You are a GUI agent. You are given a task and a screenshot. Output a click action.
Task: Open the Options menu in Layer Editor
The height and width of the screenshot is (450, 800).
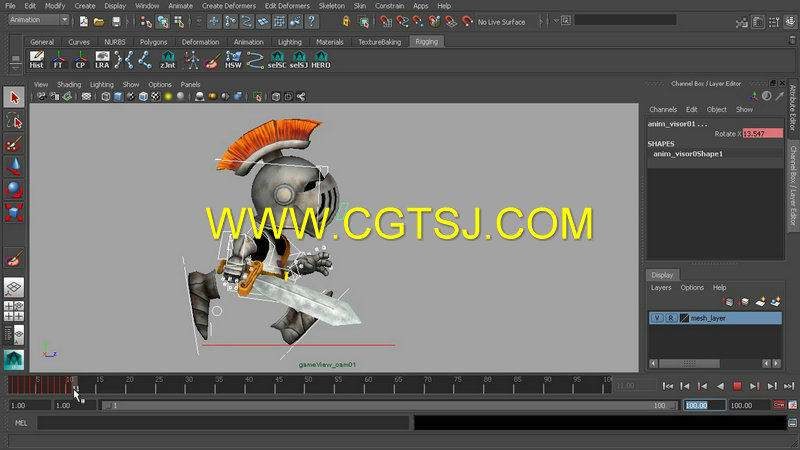[x=692, y=288]
